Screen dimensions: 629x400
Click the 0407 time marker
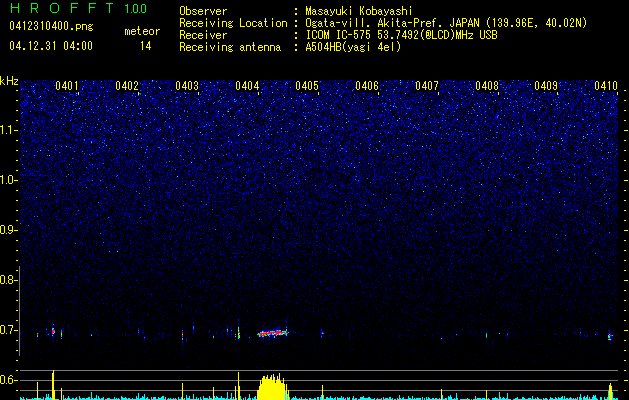click(x=427, y=86)
